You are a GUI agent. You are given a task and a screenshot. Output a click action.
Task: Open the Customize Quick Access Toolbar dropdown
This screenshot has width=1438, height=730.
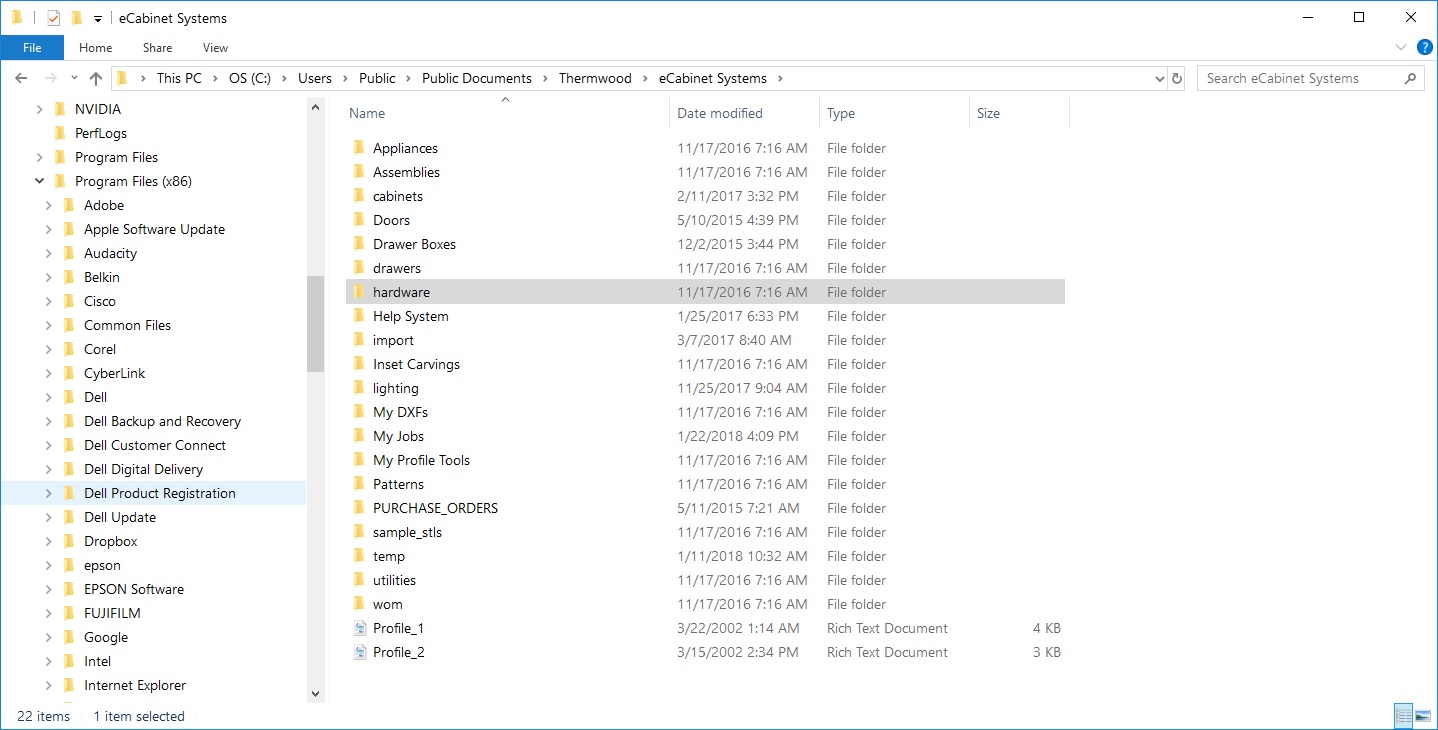(97, 18)
